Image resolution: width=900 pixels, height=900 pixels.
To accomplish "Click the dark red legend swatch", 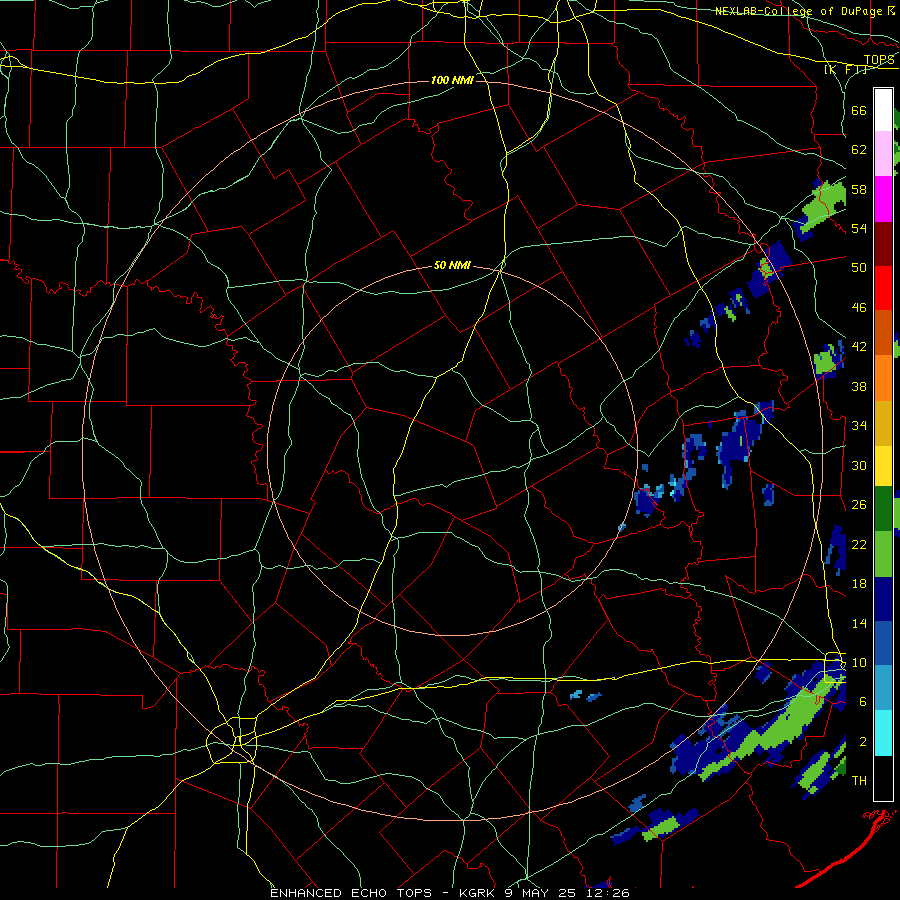I will click(883, 243).
